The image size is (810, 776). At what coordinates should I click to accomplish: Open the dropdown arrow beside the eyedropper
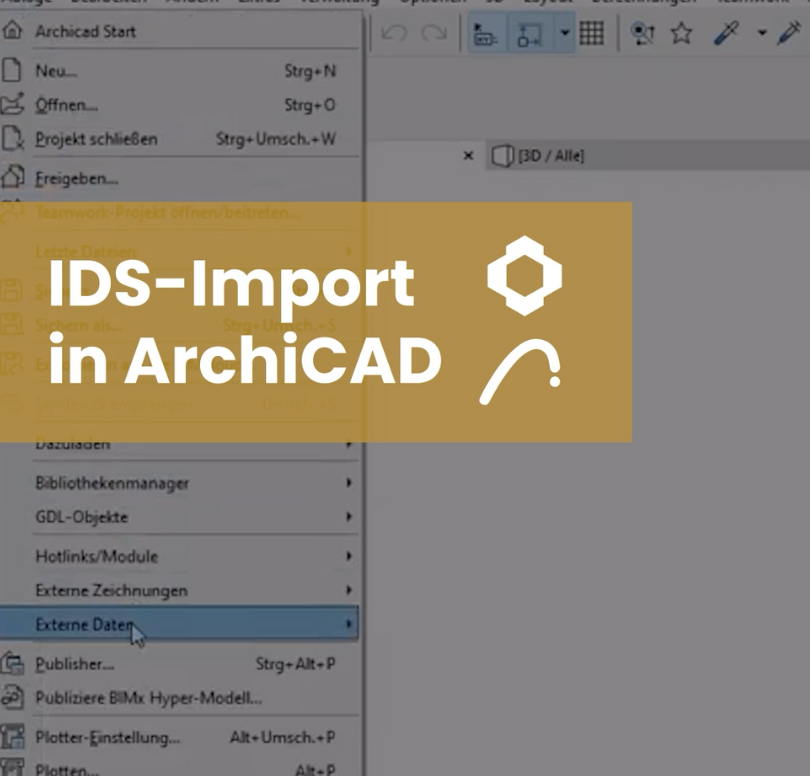[761, 33]
